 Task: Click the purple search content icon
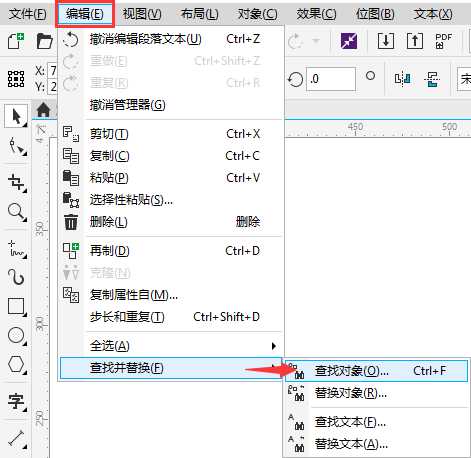click(349, 41)
